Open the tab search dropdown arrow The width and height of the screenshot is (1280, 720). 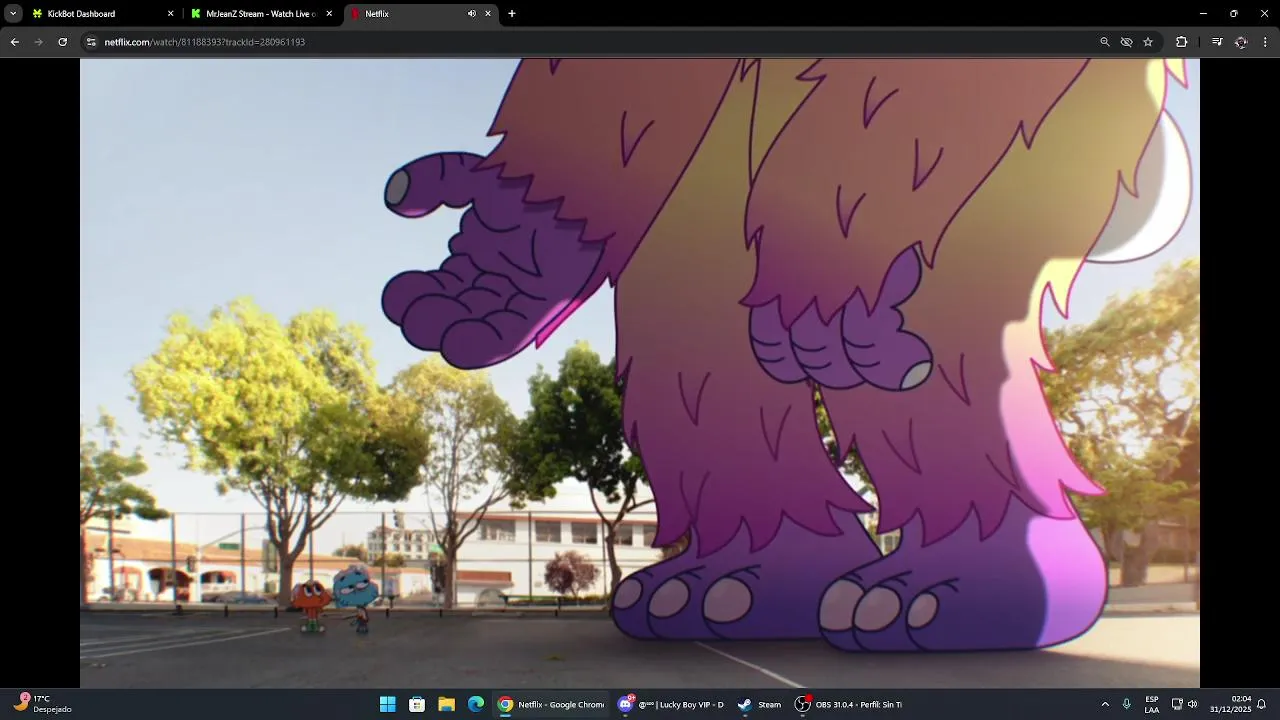[13, 14]
